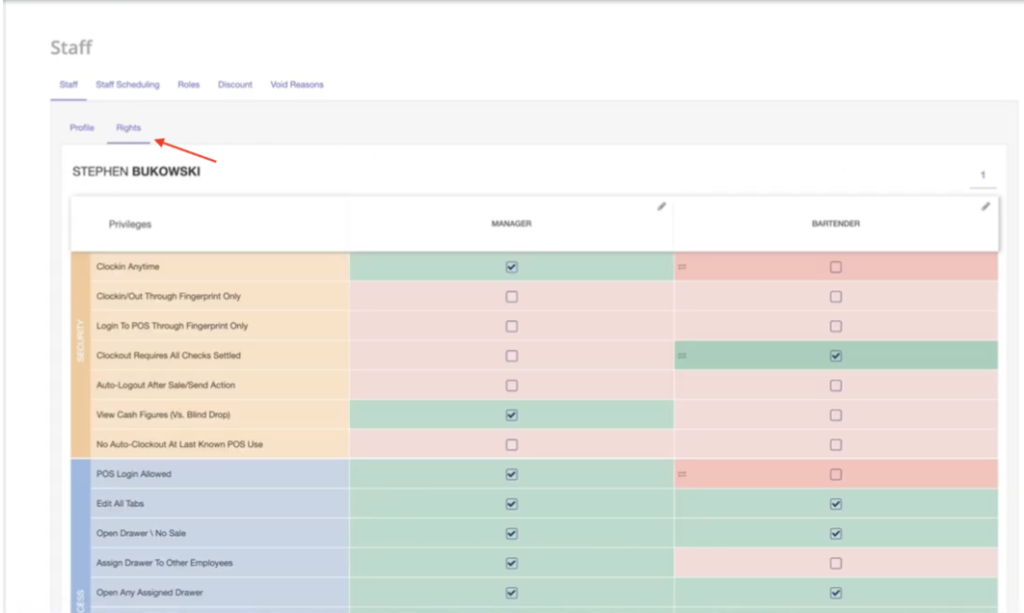Uncheck Clockin Anytime for Manager
Screen dimensions: 1024x613
pos(511,267)
